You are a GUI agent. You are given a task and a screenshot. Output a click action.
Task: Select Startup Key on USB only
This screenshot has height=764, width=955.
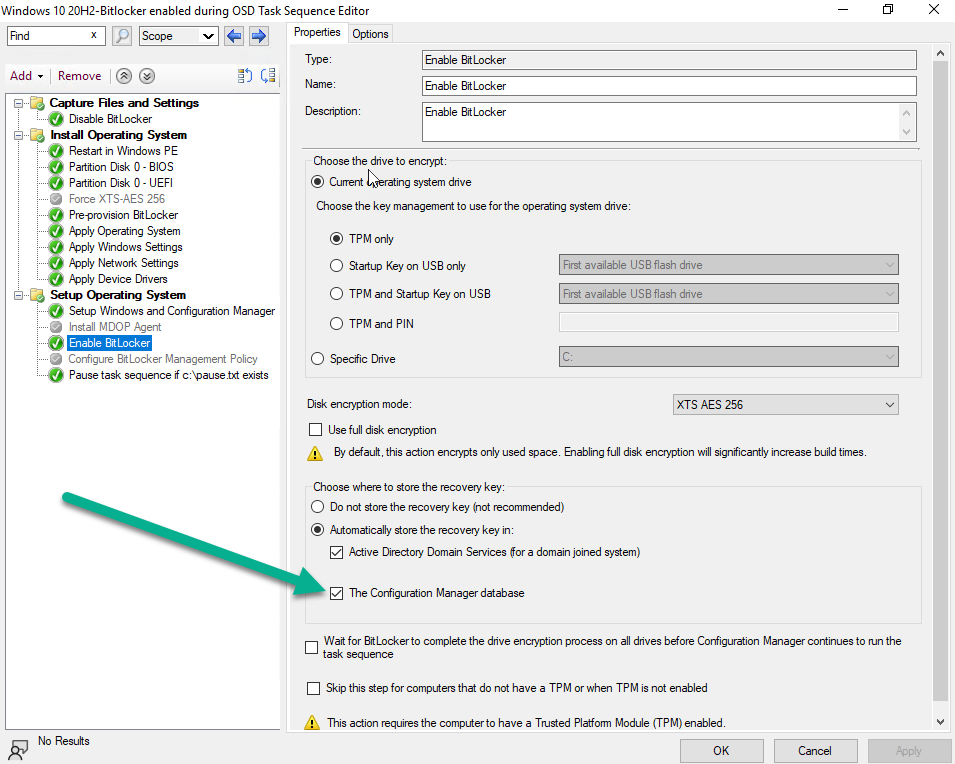336,266
